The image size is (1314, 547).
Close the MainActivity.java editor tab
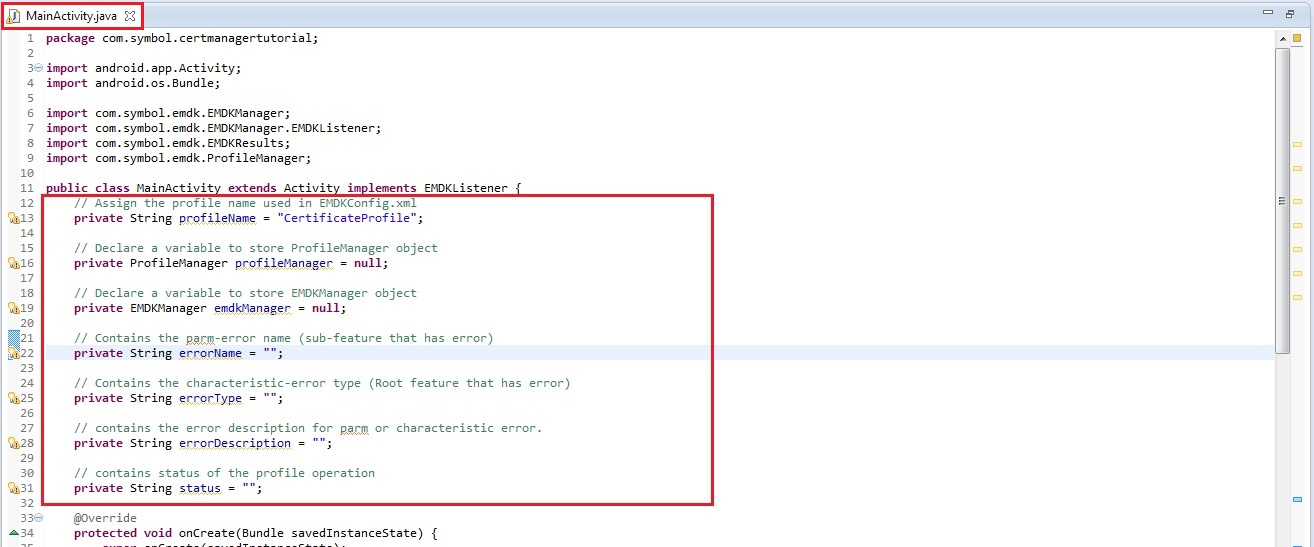point(130,15)
